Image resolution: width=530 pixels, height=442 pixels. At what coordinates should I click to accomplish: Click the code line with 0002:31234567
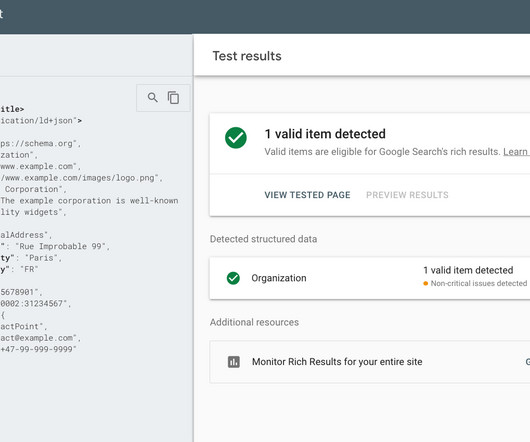point(35,303)
